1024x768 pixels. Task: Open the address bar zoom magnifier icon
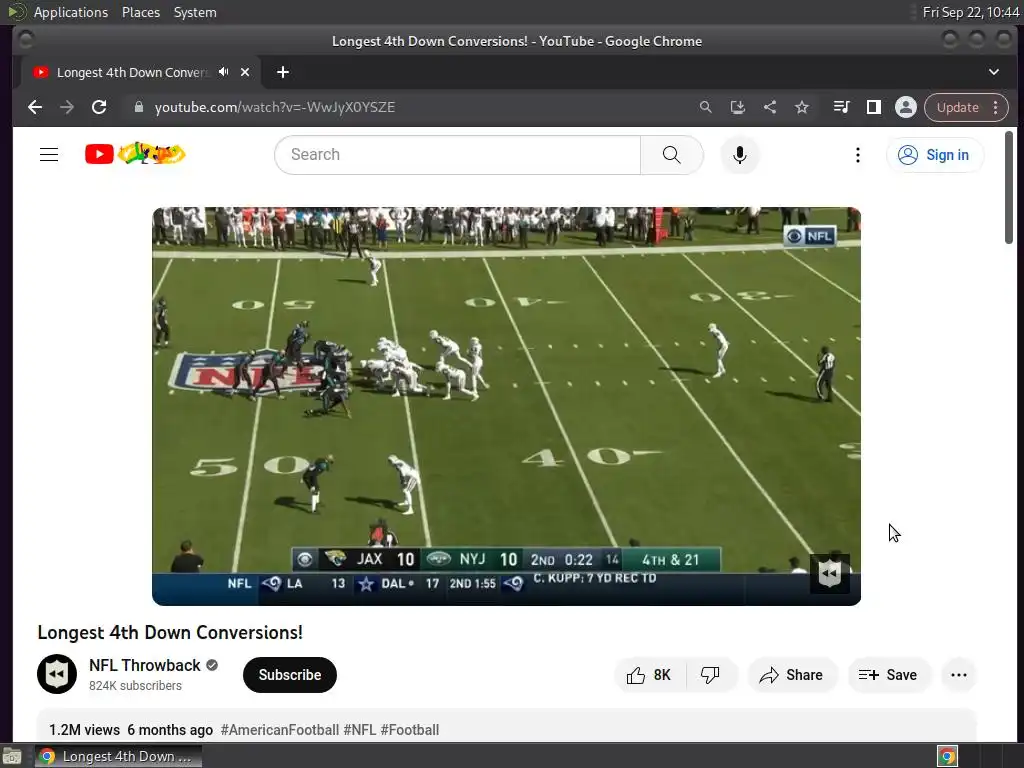tap(705, 107)
